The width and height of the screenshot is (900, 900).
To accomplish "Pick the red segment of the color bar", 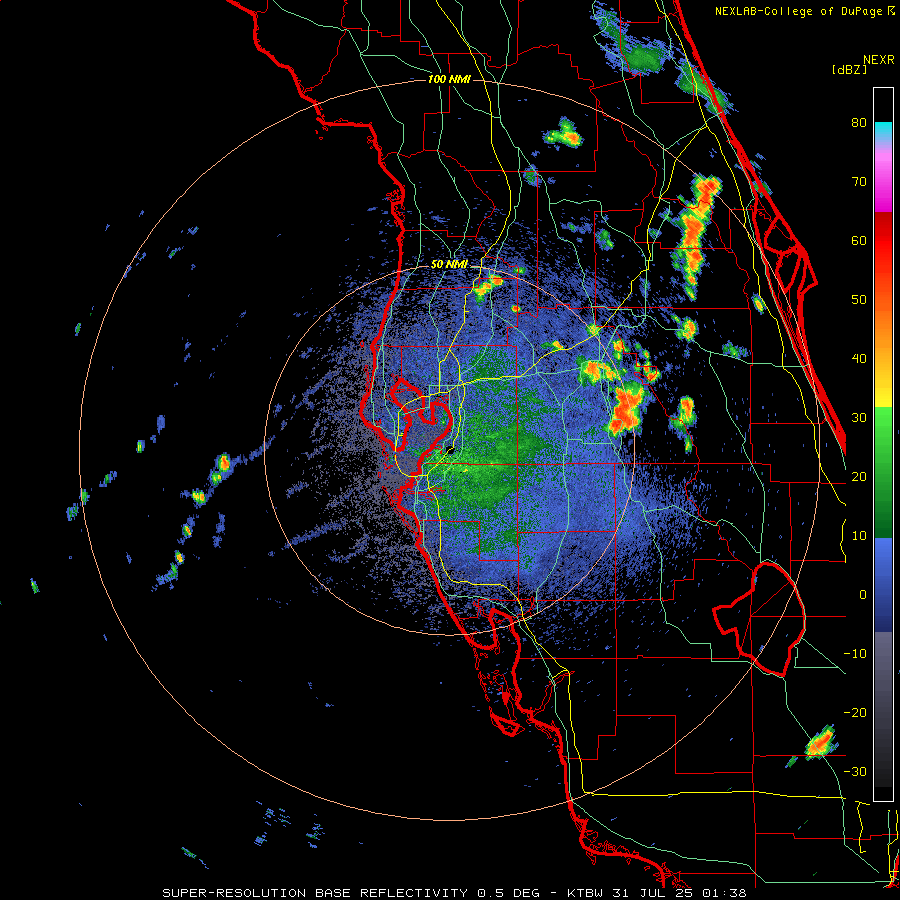I will (x=883, y=241).
